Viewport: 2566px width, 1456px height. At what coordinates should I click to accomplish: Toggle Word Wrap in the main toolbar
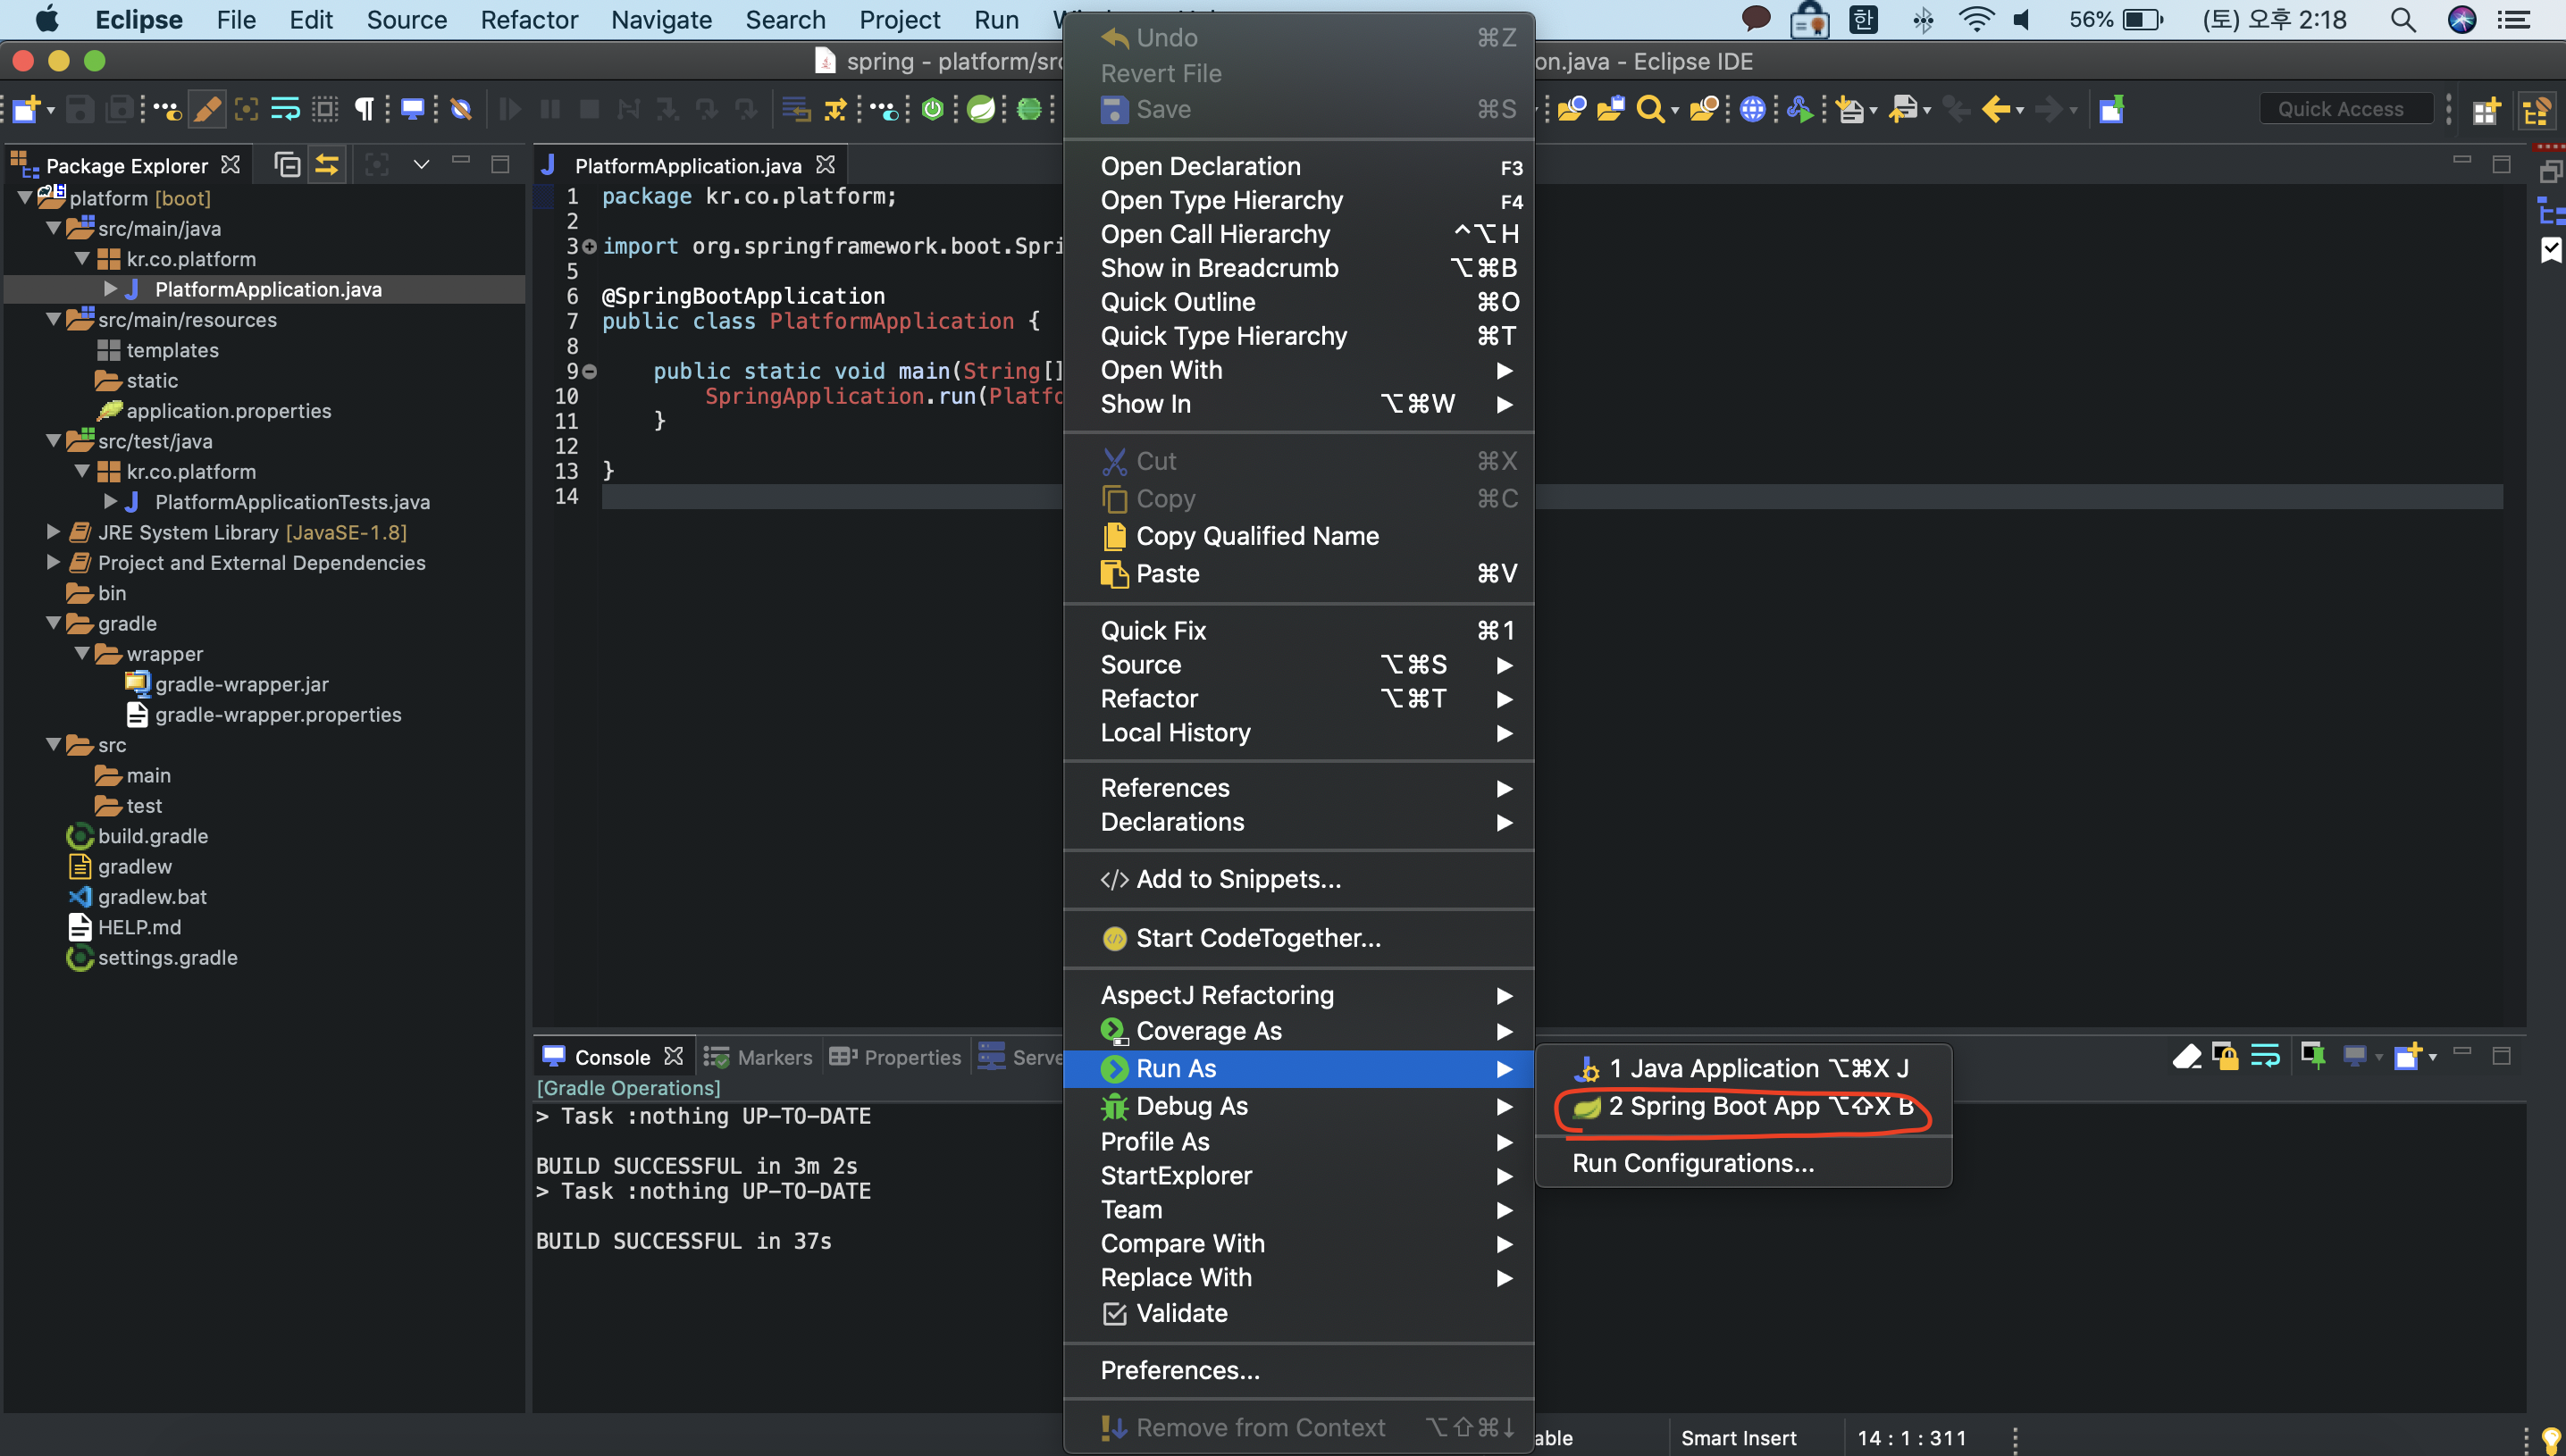pyautogui.click(x=285, y=109)
